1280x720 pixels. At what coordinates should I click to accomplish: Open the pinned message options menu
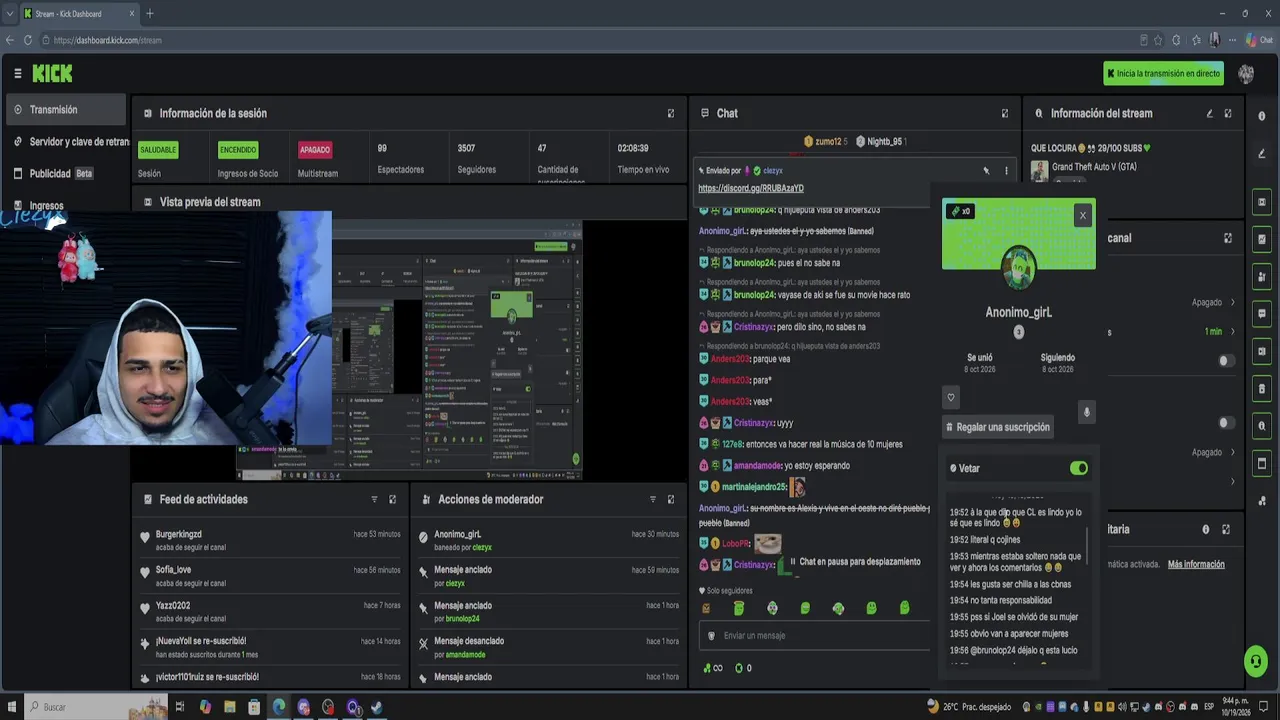1006,171
